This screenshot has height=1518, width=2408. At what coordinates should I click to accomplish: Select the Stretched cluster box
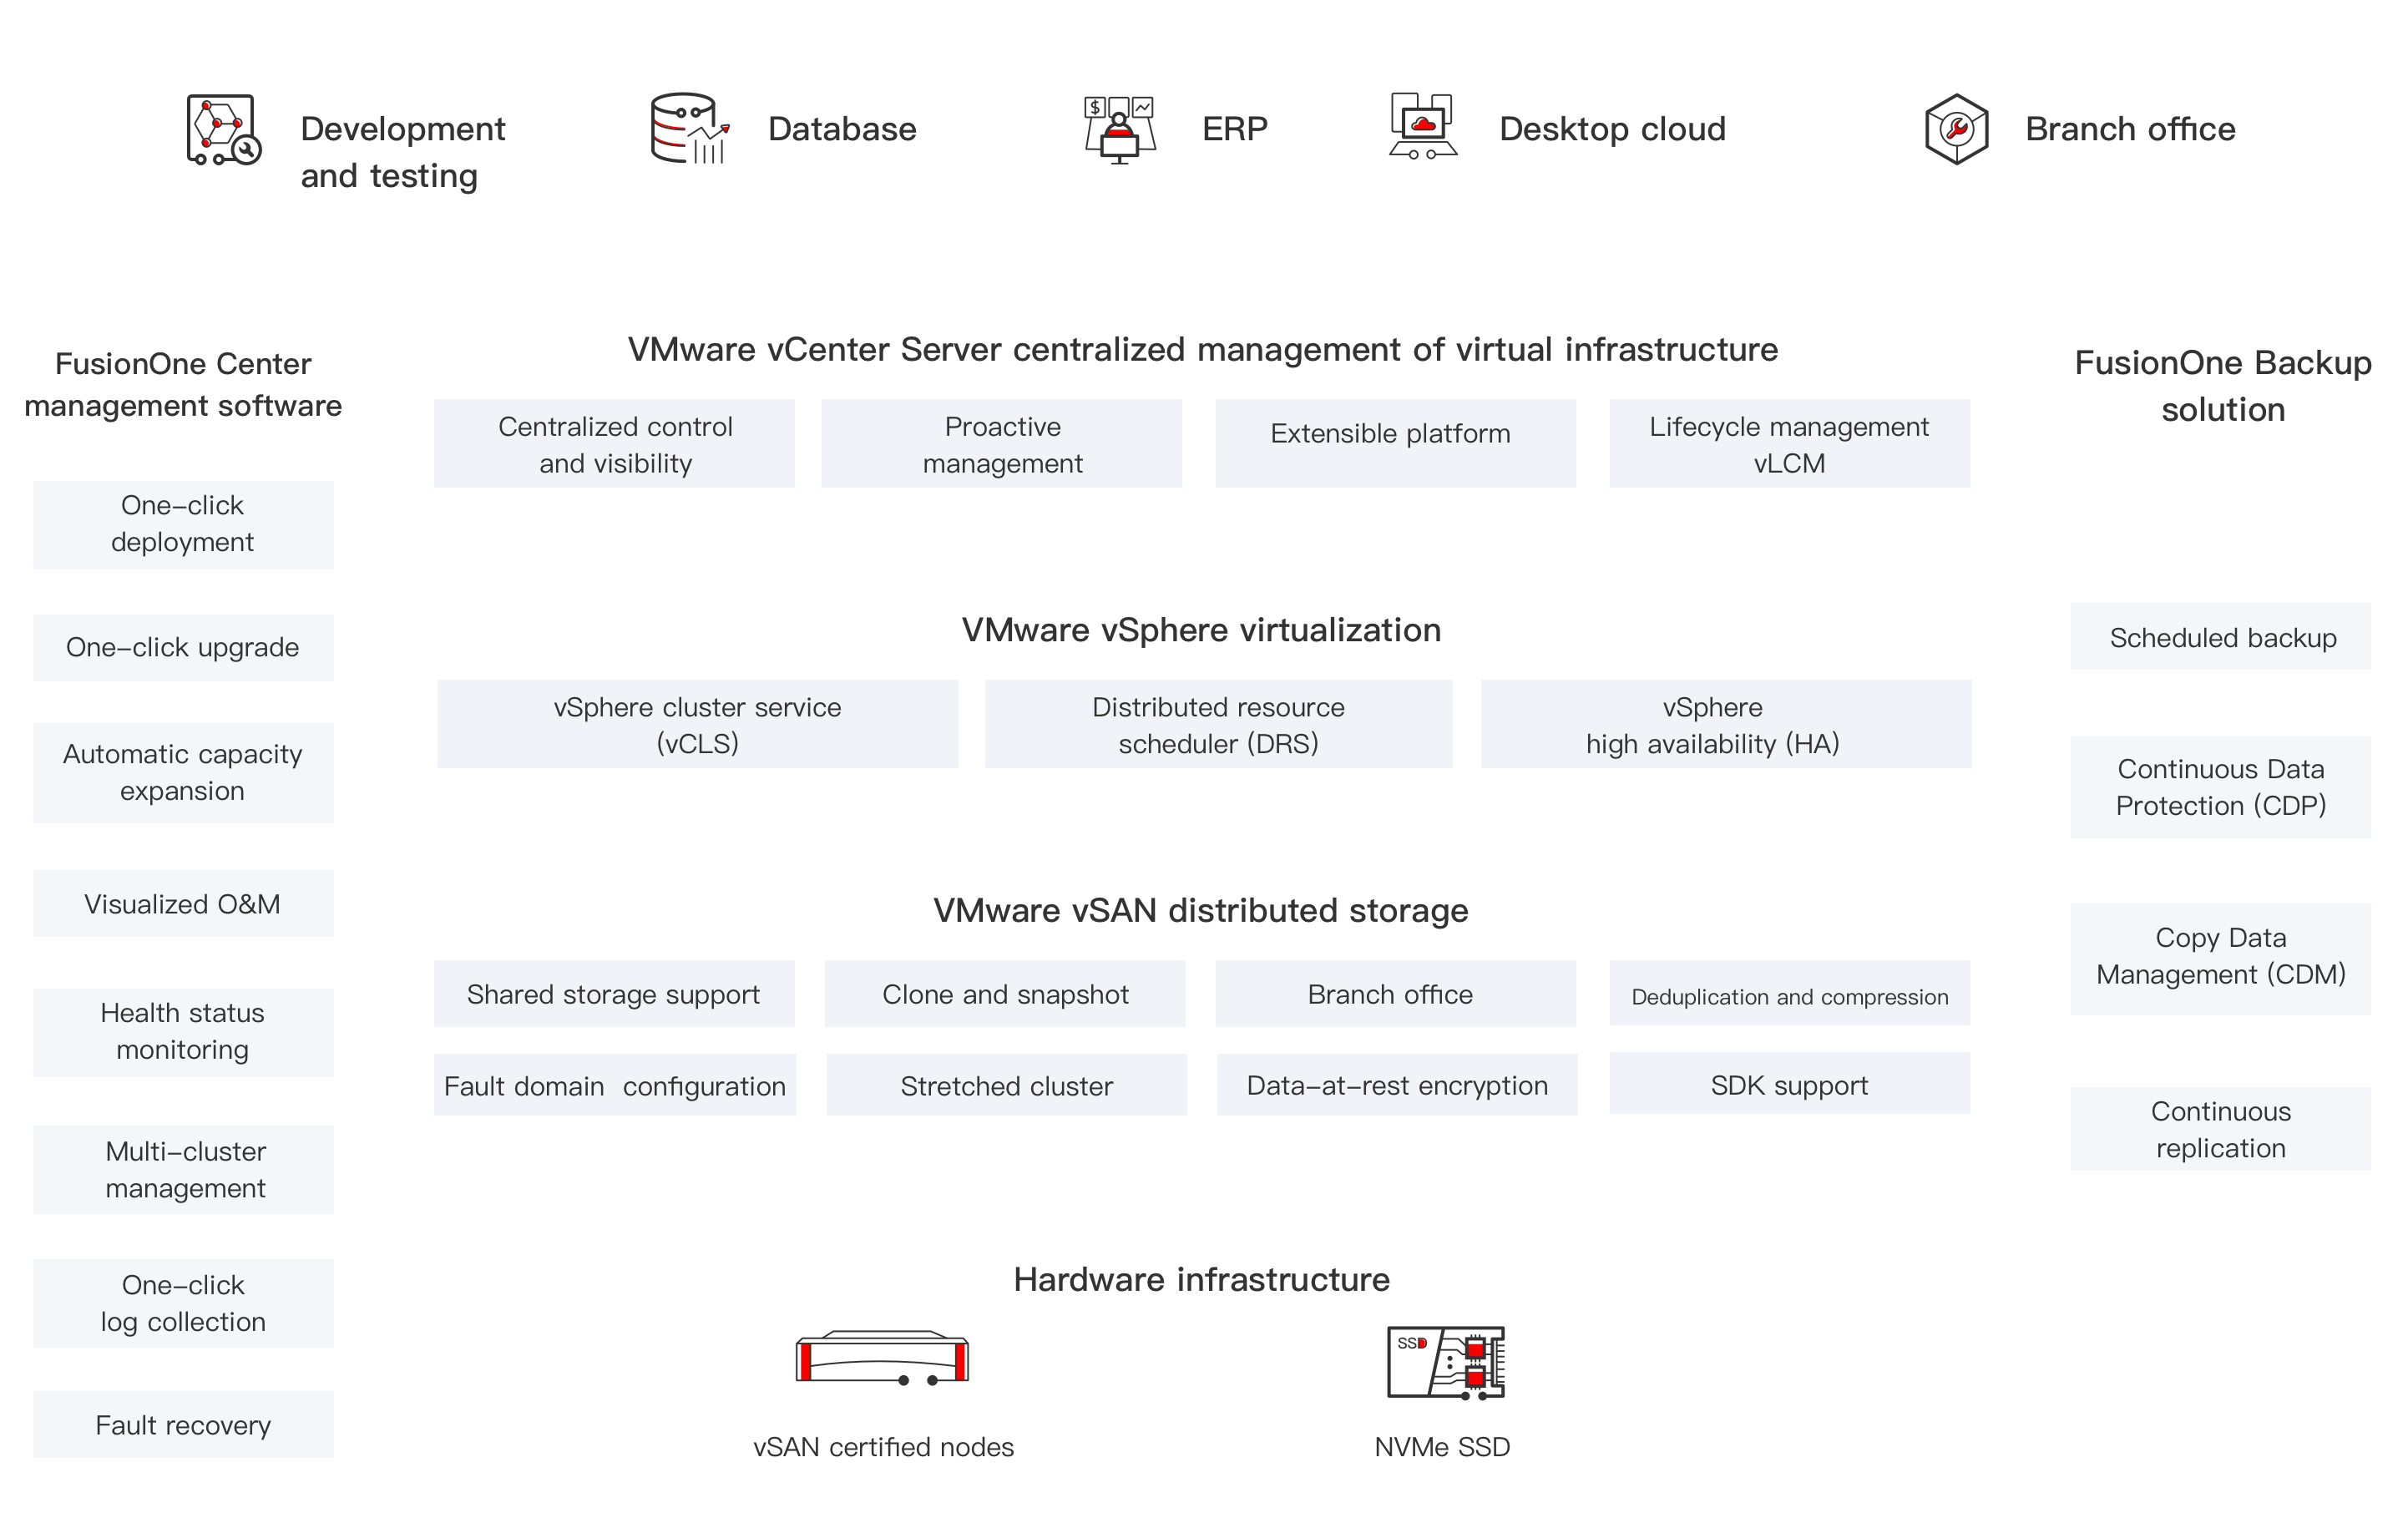(x=1006, y=1084)
